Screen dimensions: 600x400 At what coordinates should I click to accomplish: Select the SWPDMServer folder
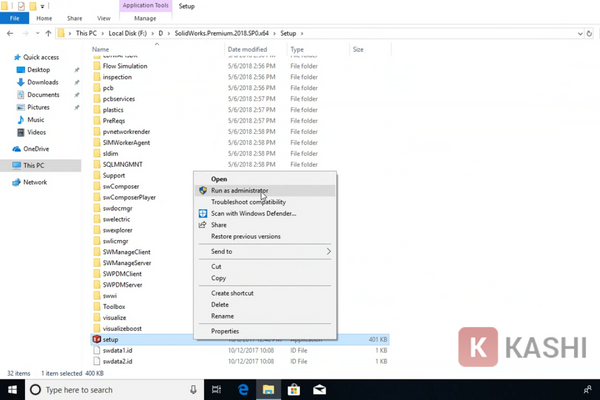click(122, 285)
